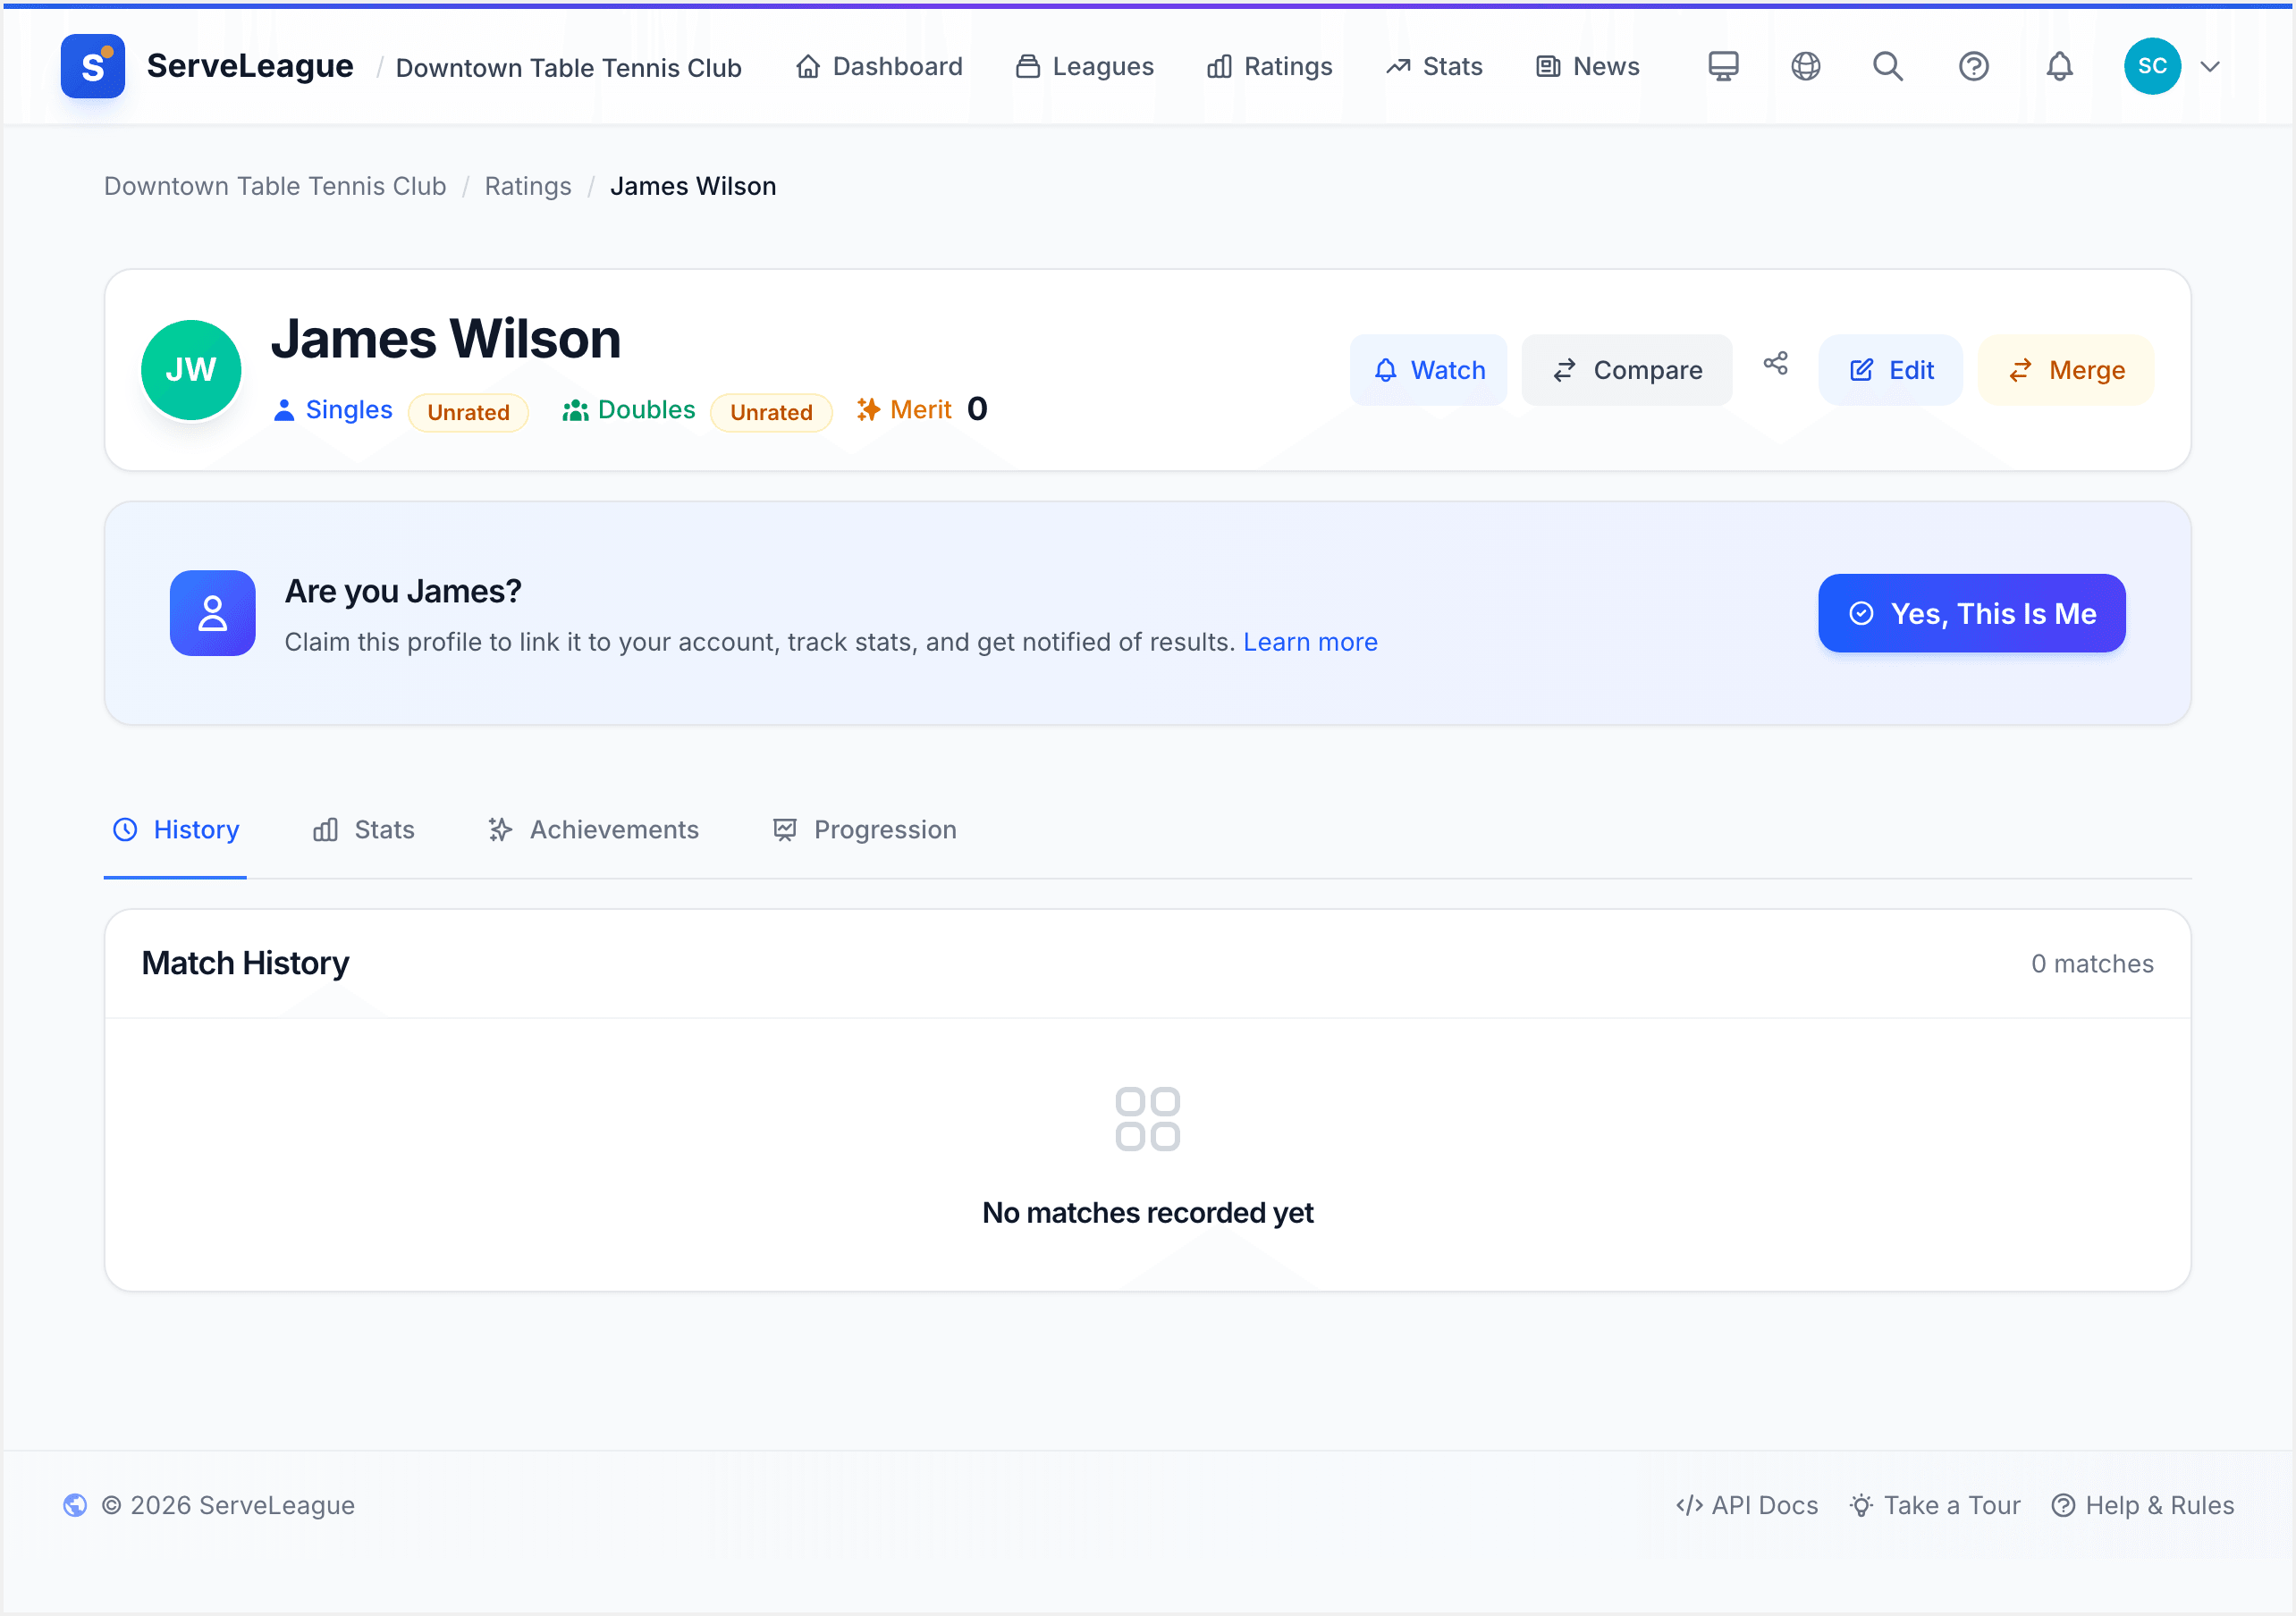The height and width of the screenshot is (1616, 2296).
Task: Open search with the magnifier icon
Action: coord(1888,66)
